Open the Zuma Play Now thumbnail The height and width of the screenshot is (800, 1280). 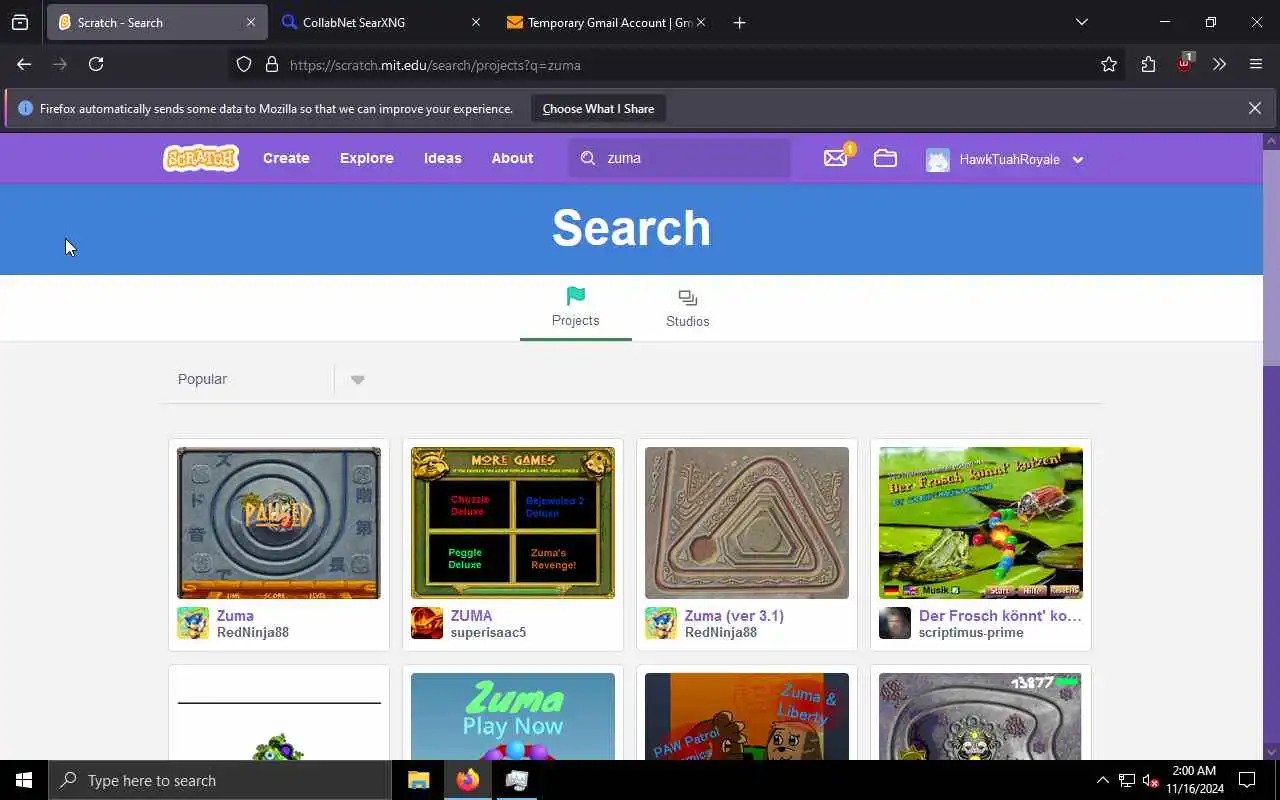[513, 716]
